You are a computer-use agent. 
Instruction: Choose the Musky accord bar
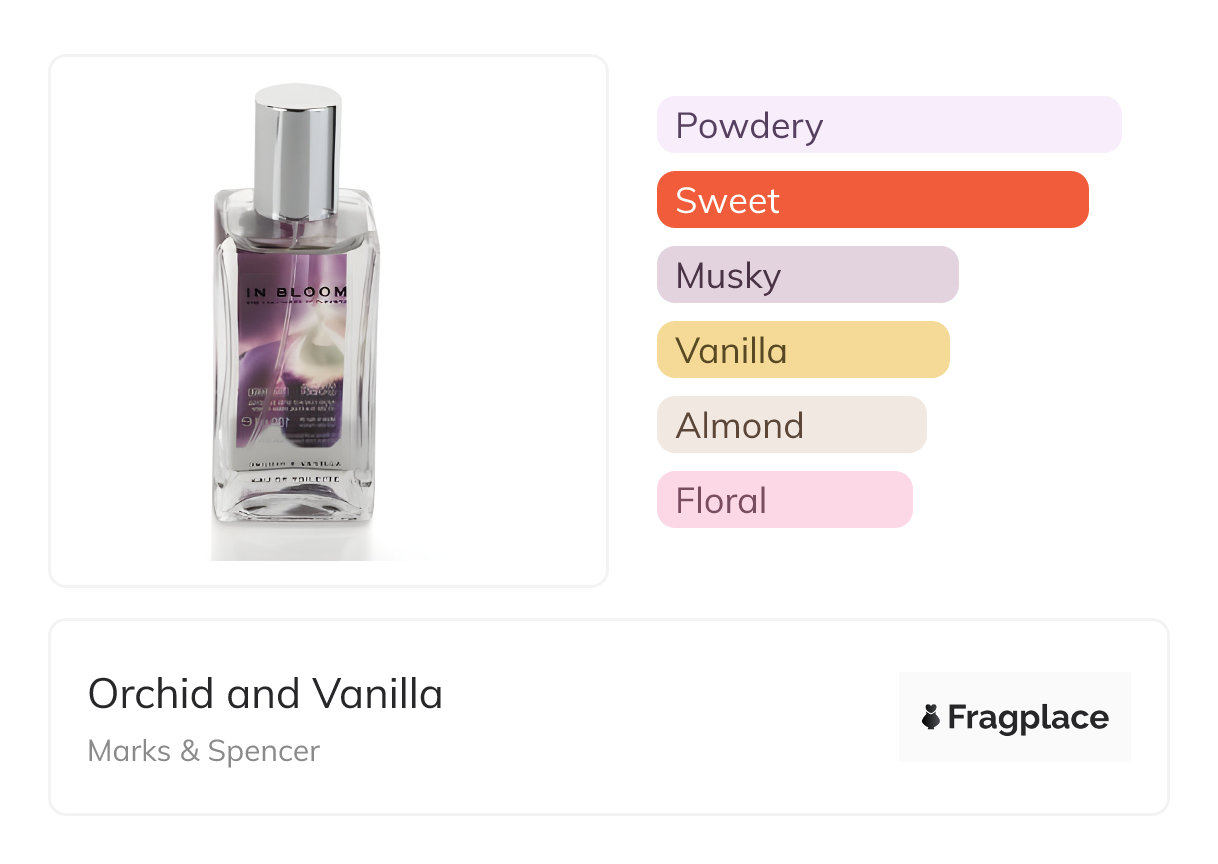tap(807, 275)
